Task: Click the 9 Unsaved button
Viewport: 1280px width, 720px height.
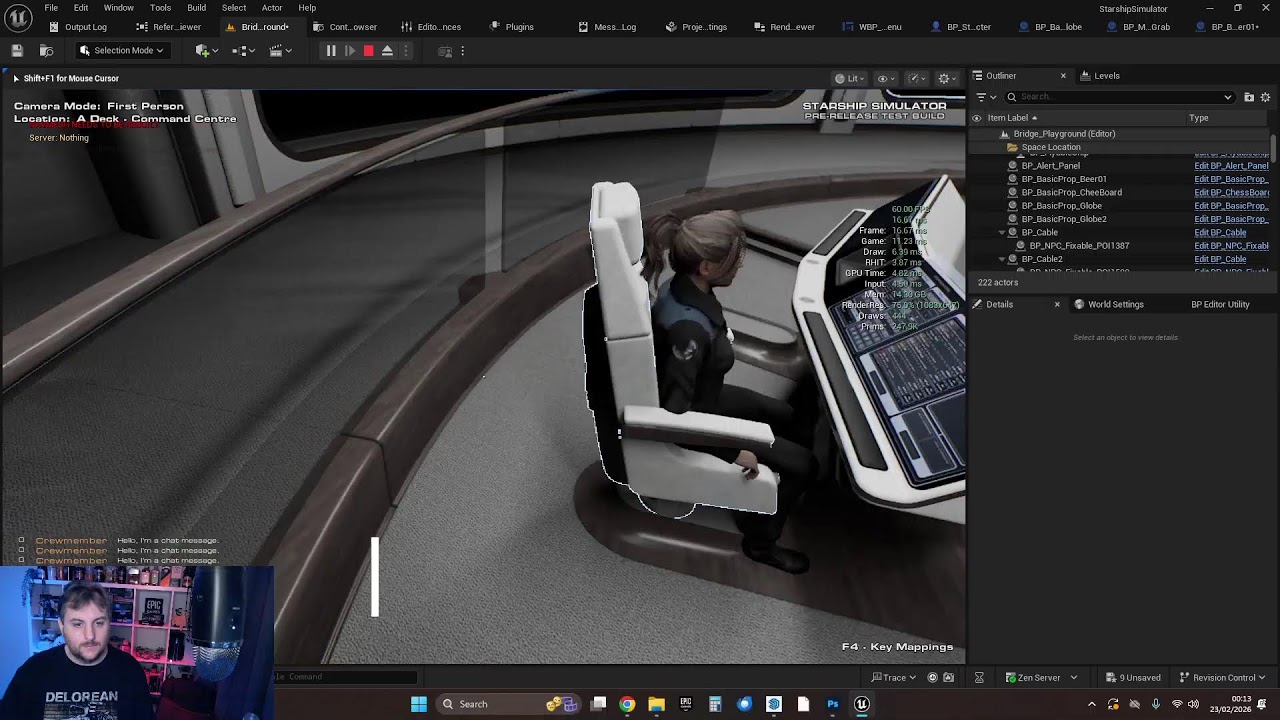Action: pos(1132,678)
